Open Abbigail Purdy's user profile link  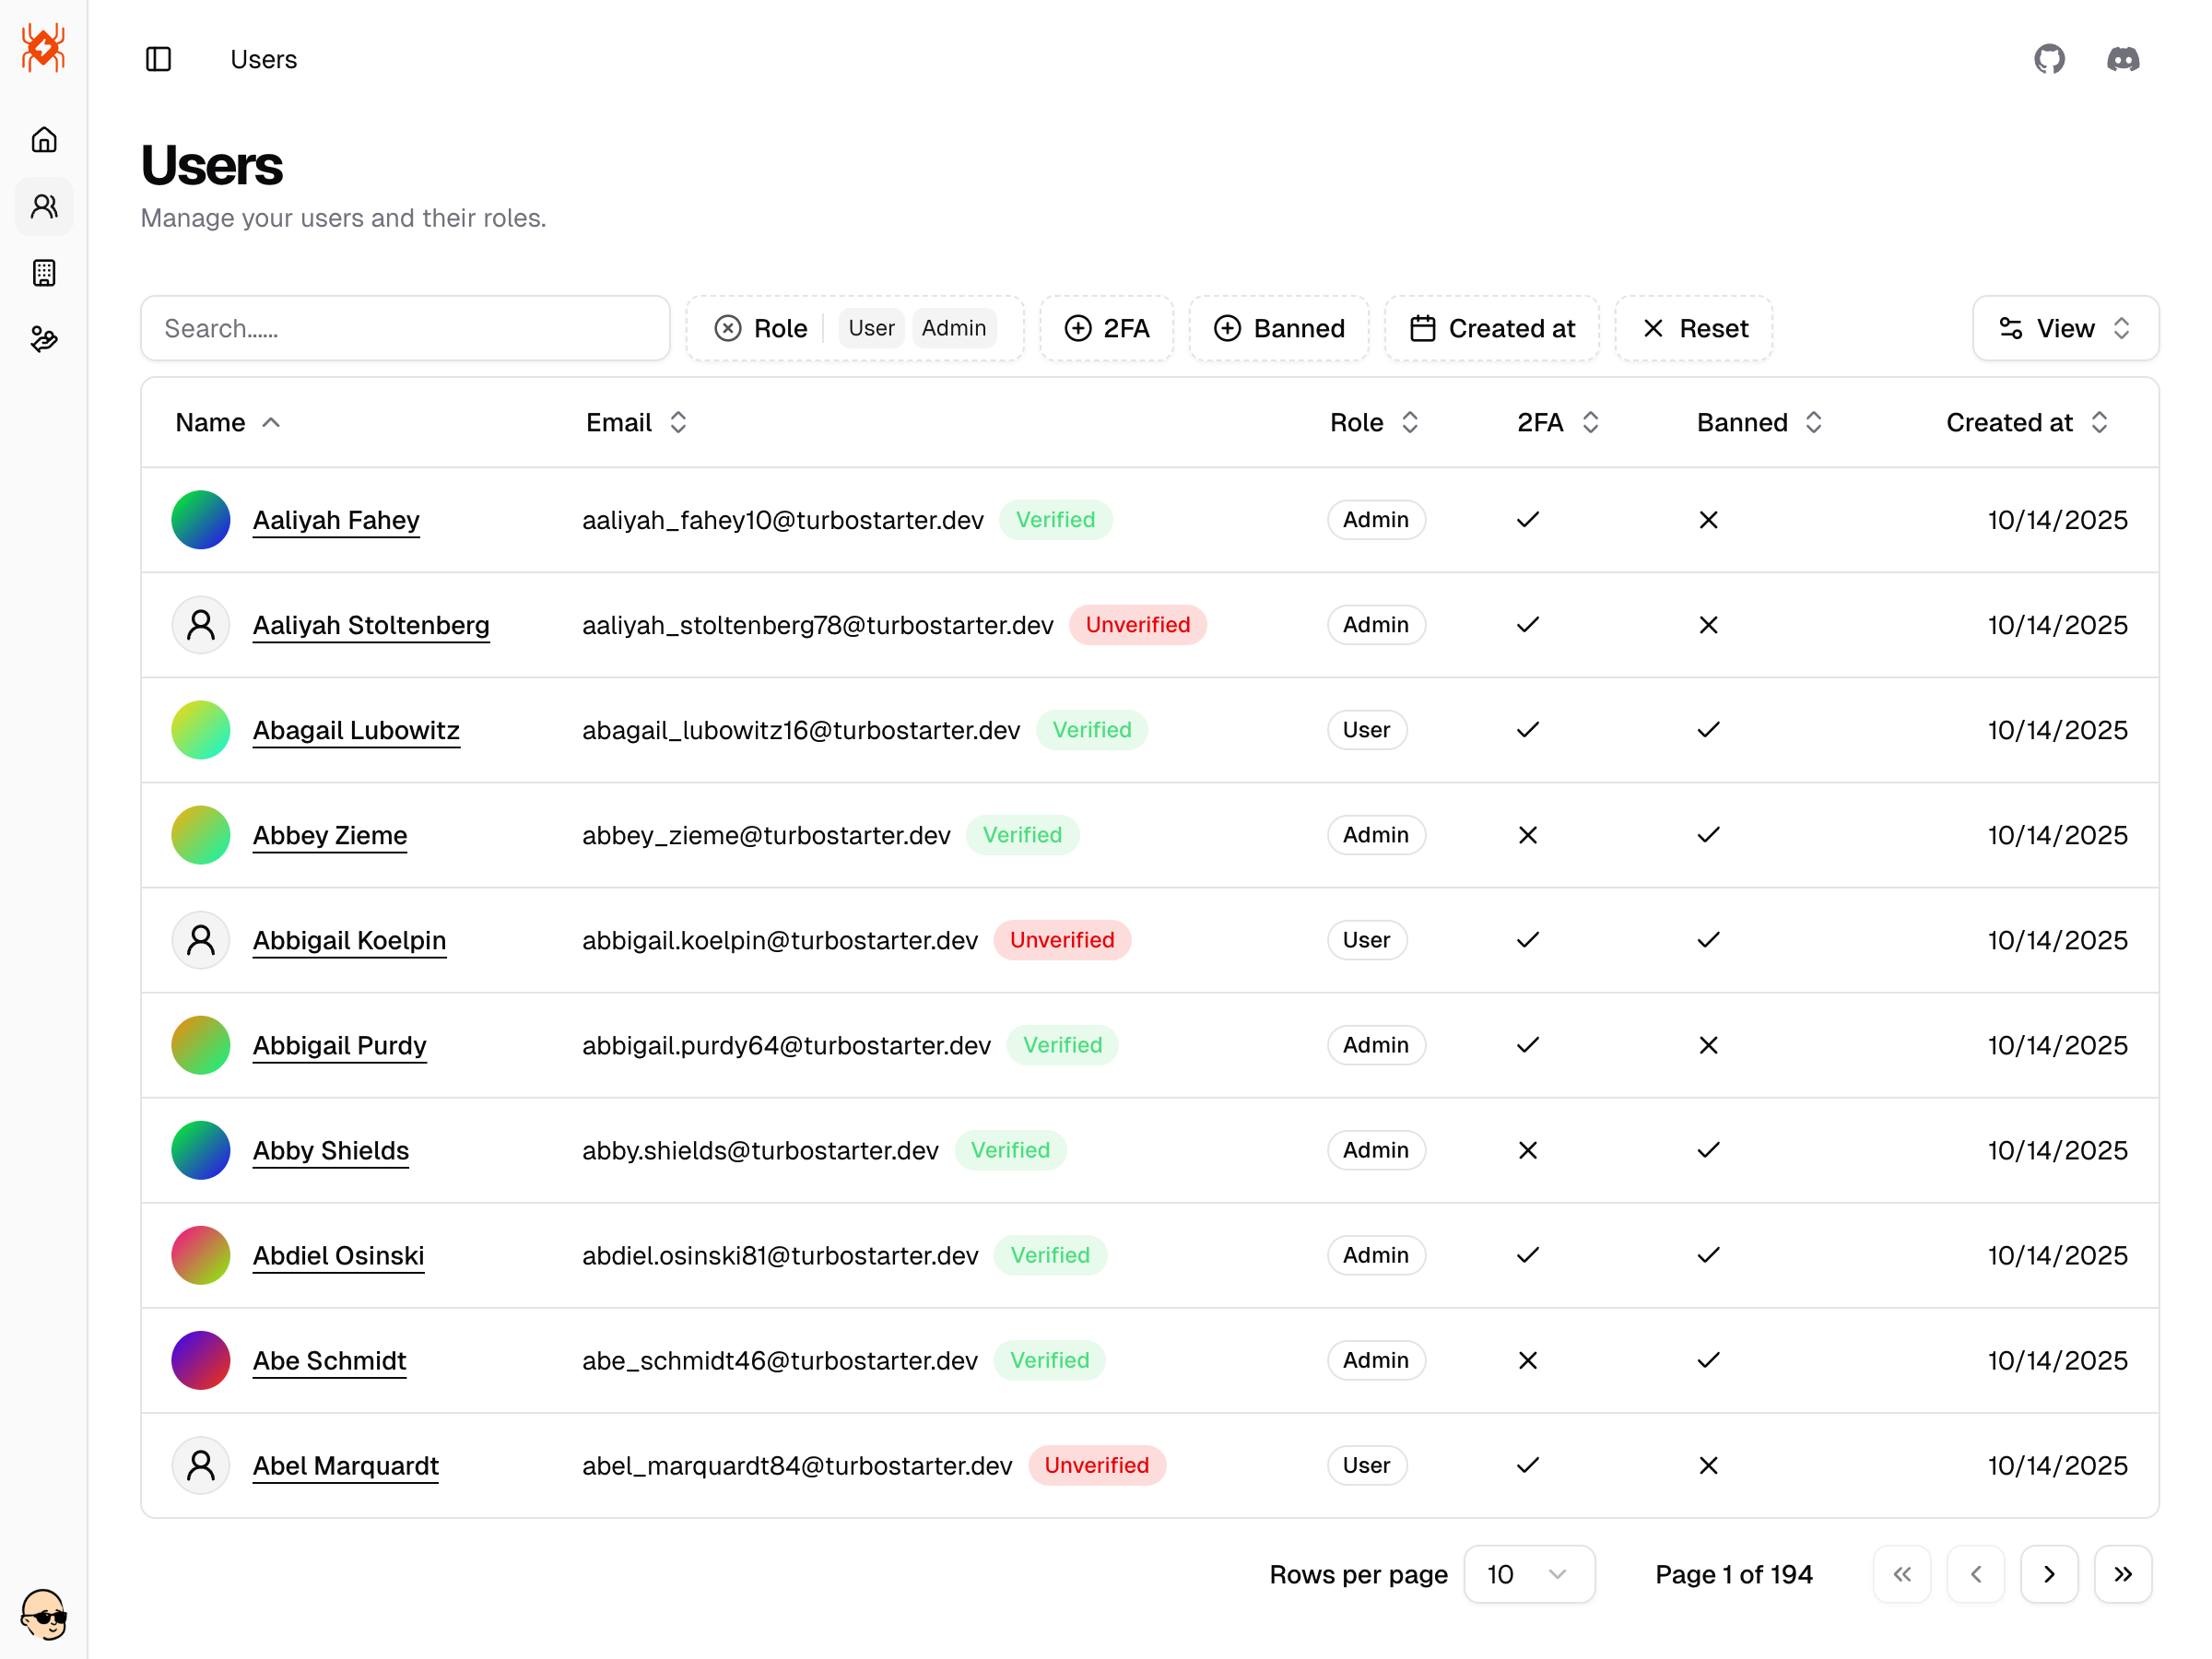click(339, 1045)
